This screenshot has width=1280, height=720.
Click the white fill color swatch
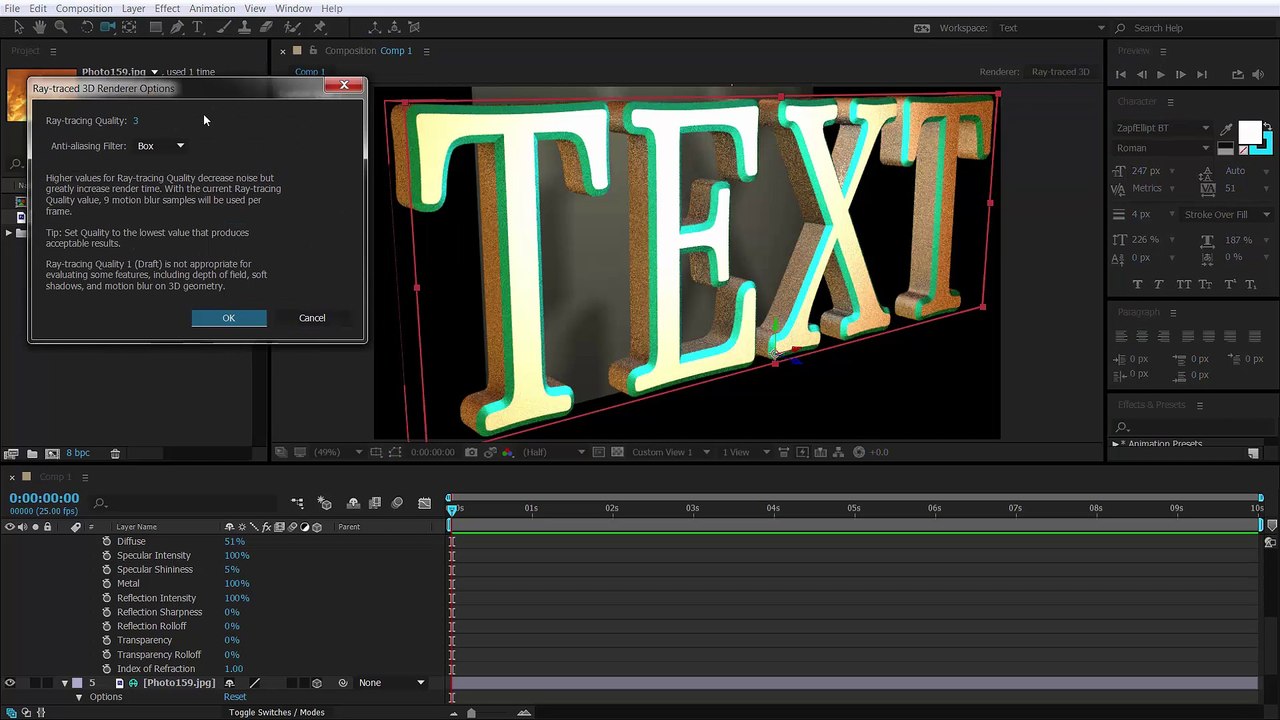coord(1250,132)
